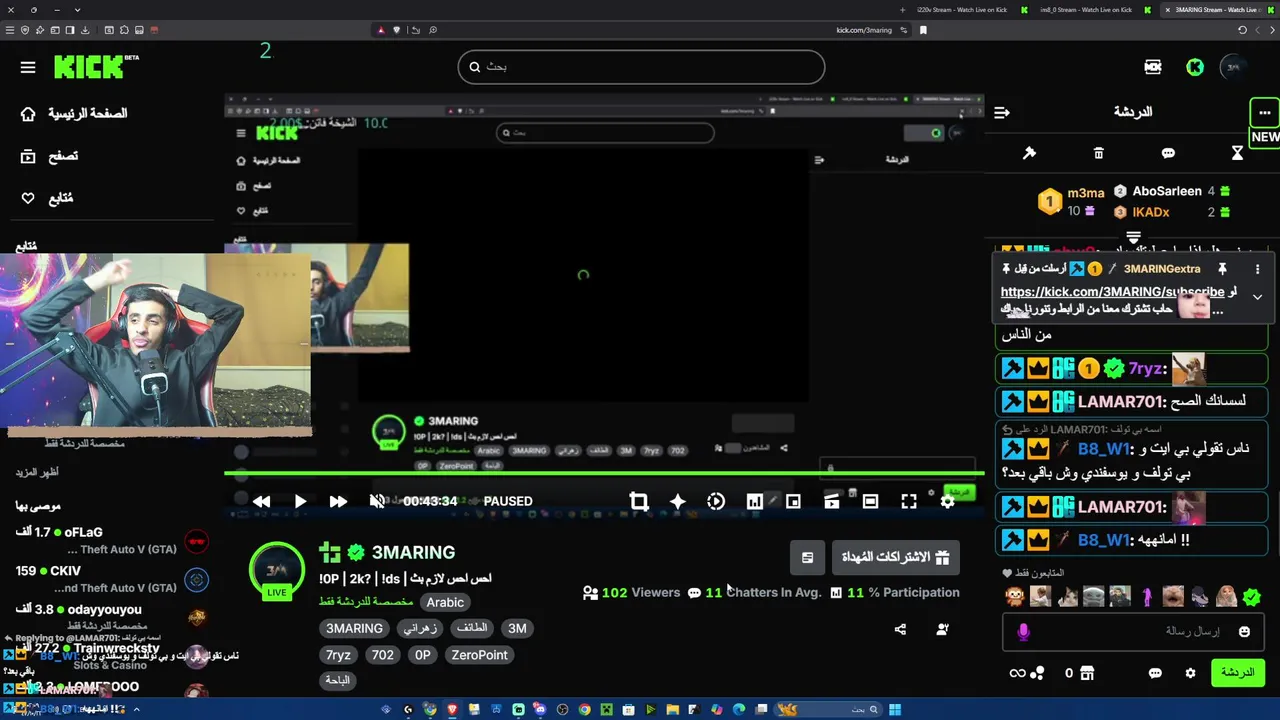Insert the monkey quick emote
The image size is (1280, 720).
coord(1015,597)
